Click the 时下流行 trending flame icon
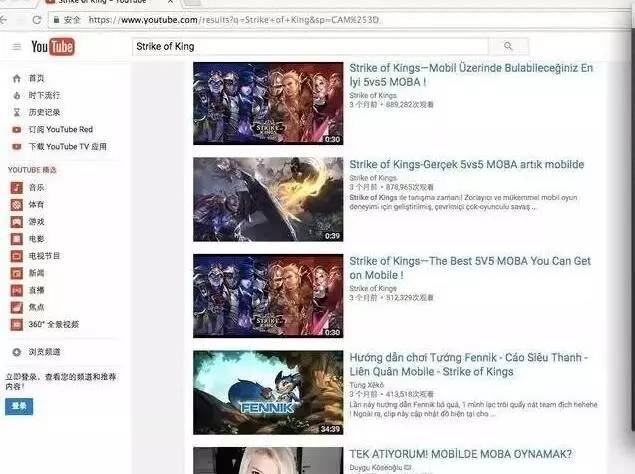This screenshot has height=474, width=635. (x=17, y=96)
